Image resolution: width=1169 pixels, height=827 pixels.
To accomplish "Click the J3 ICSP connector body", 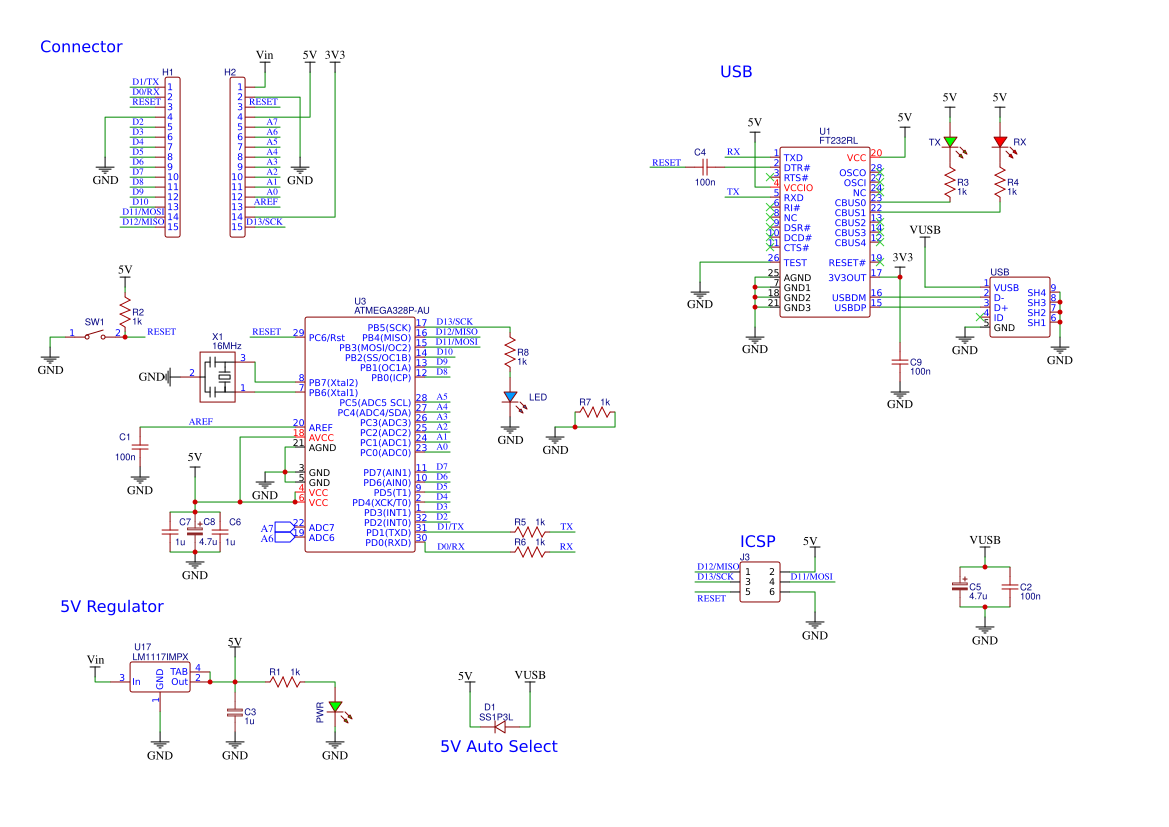I will pyautogui.click(x=760, y=582).
